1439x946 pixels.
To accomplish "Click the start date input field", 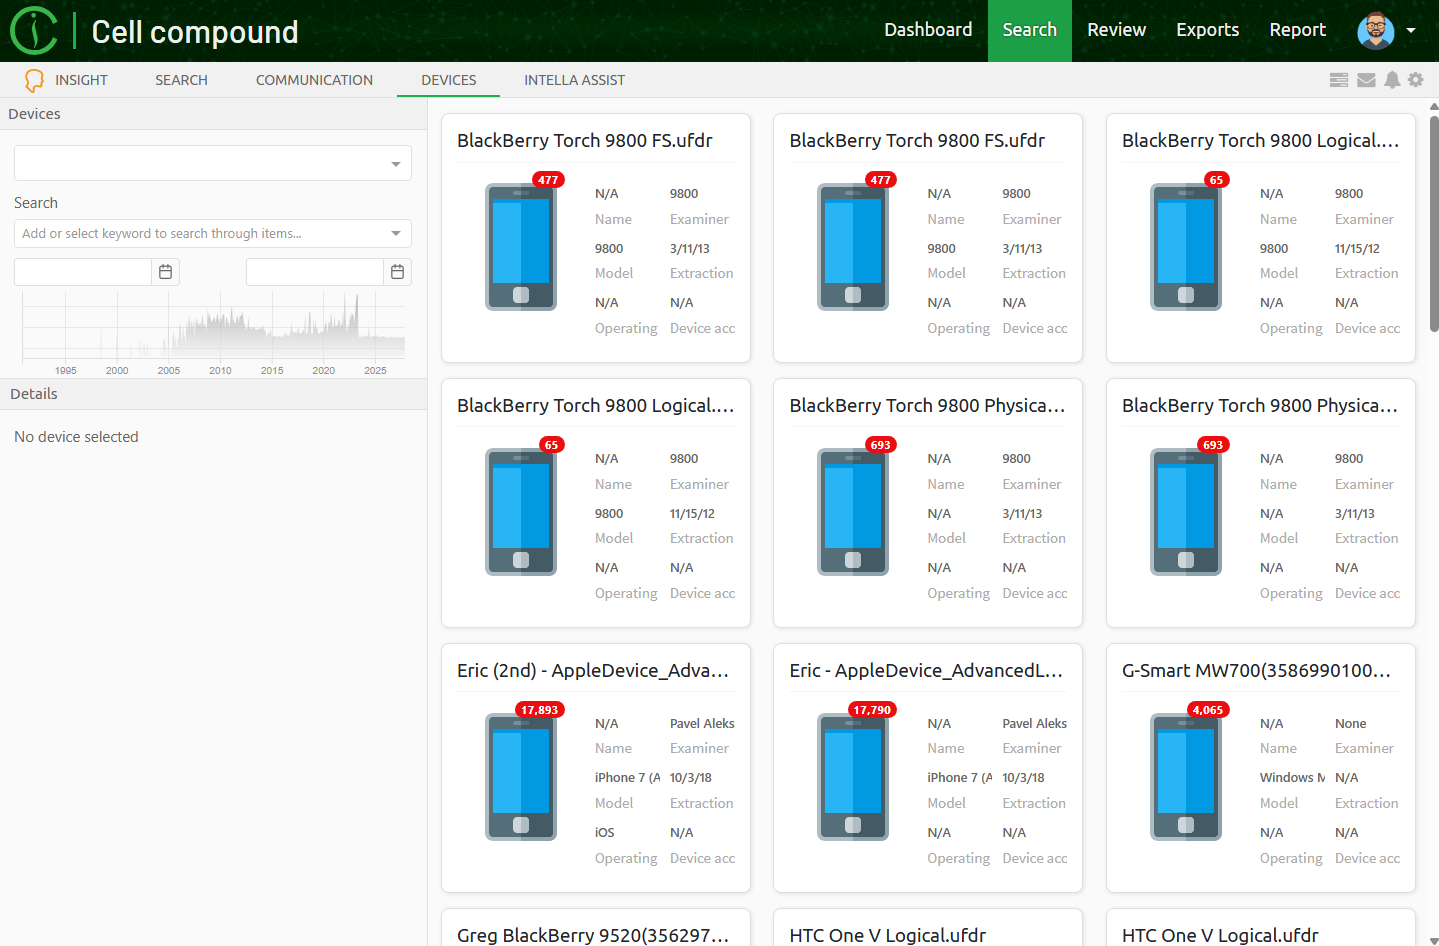I will [83, 272].
